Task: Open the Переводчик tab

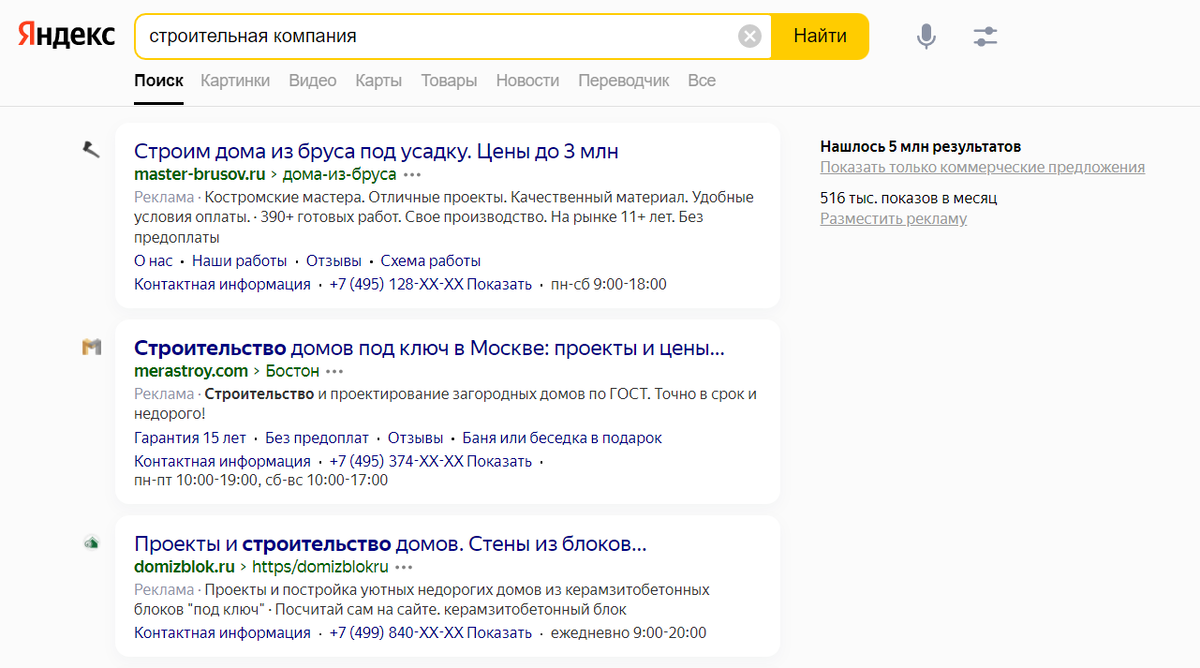Action: [x=624, y=81]
